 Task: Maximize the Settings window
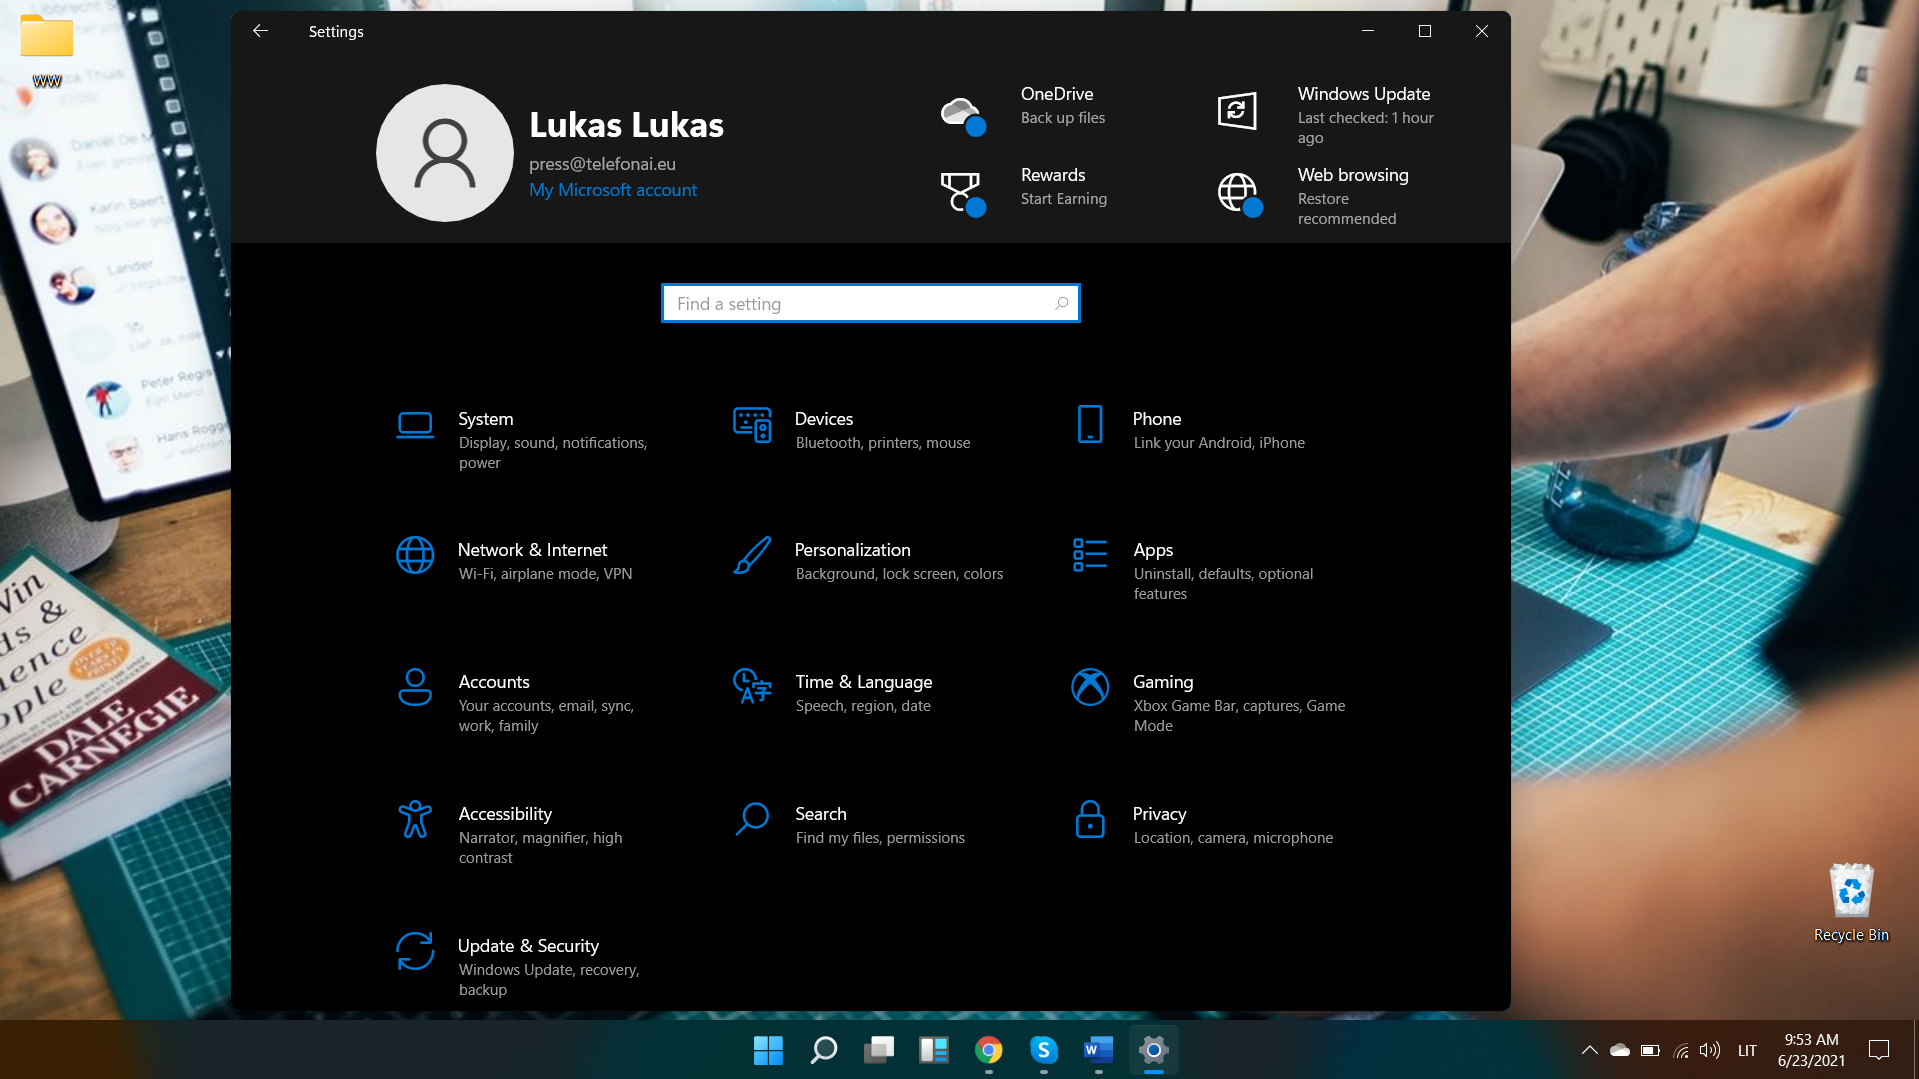click(1425, 31)
